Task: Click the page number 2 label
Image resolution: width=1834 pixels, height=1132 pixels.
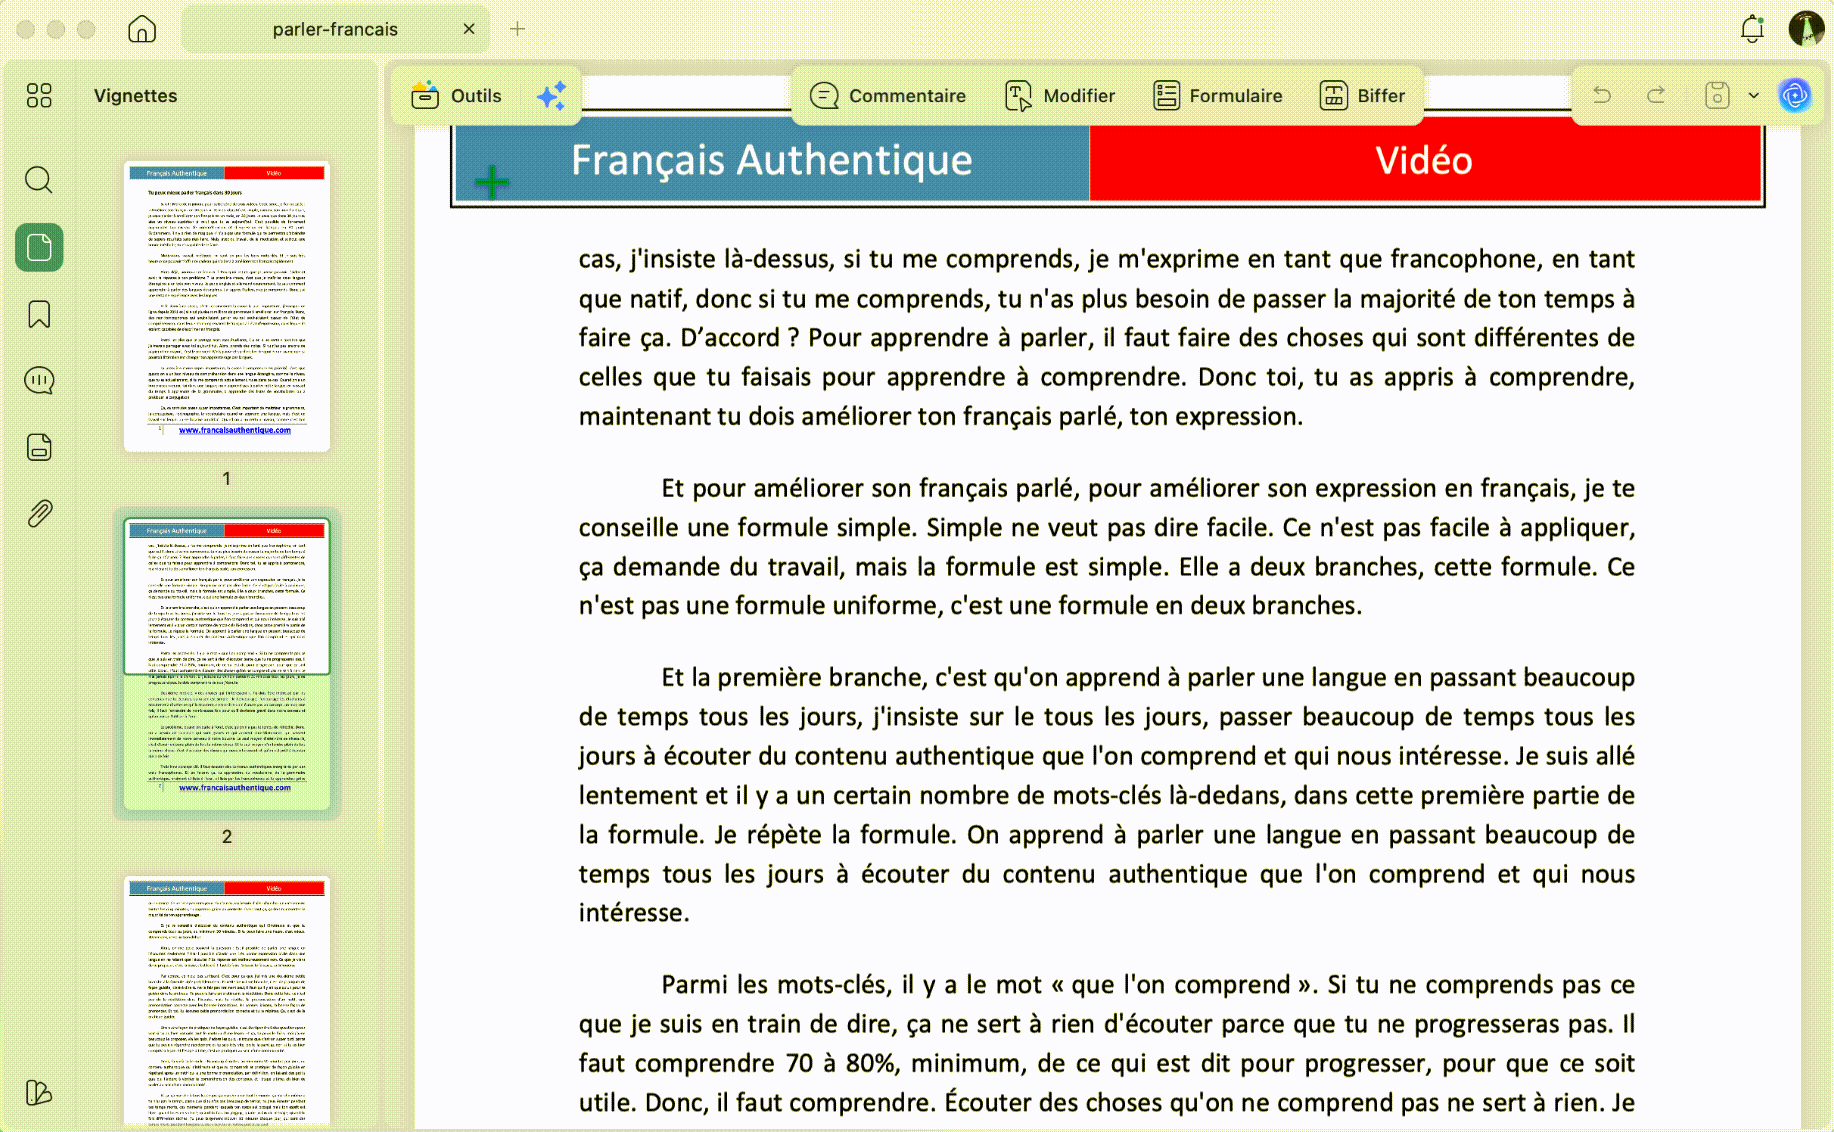Action: [x=227, y=837]
